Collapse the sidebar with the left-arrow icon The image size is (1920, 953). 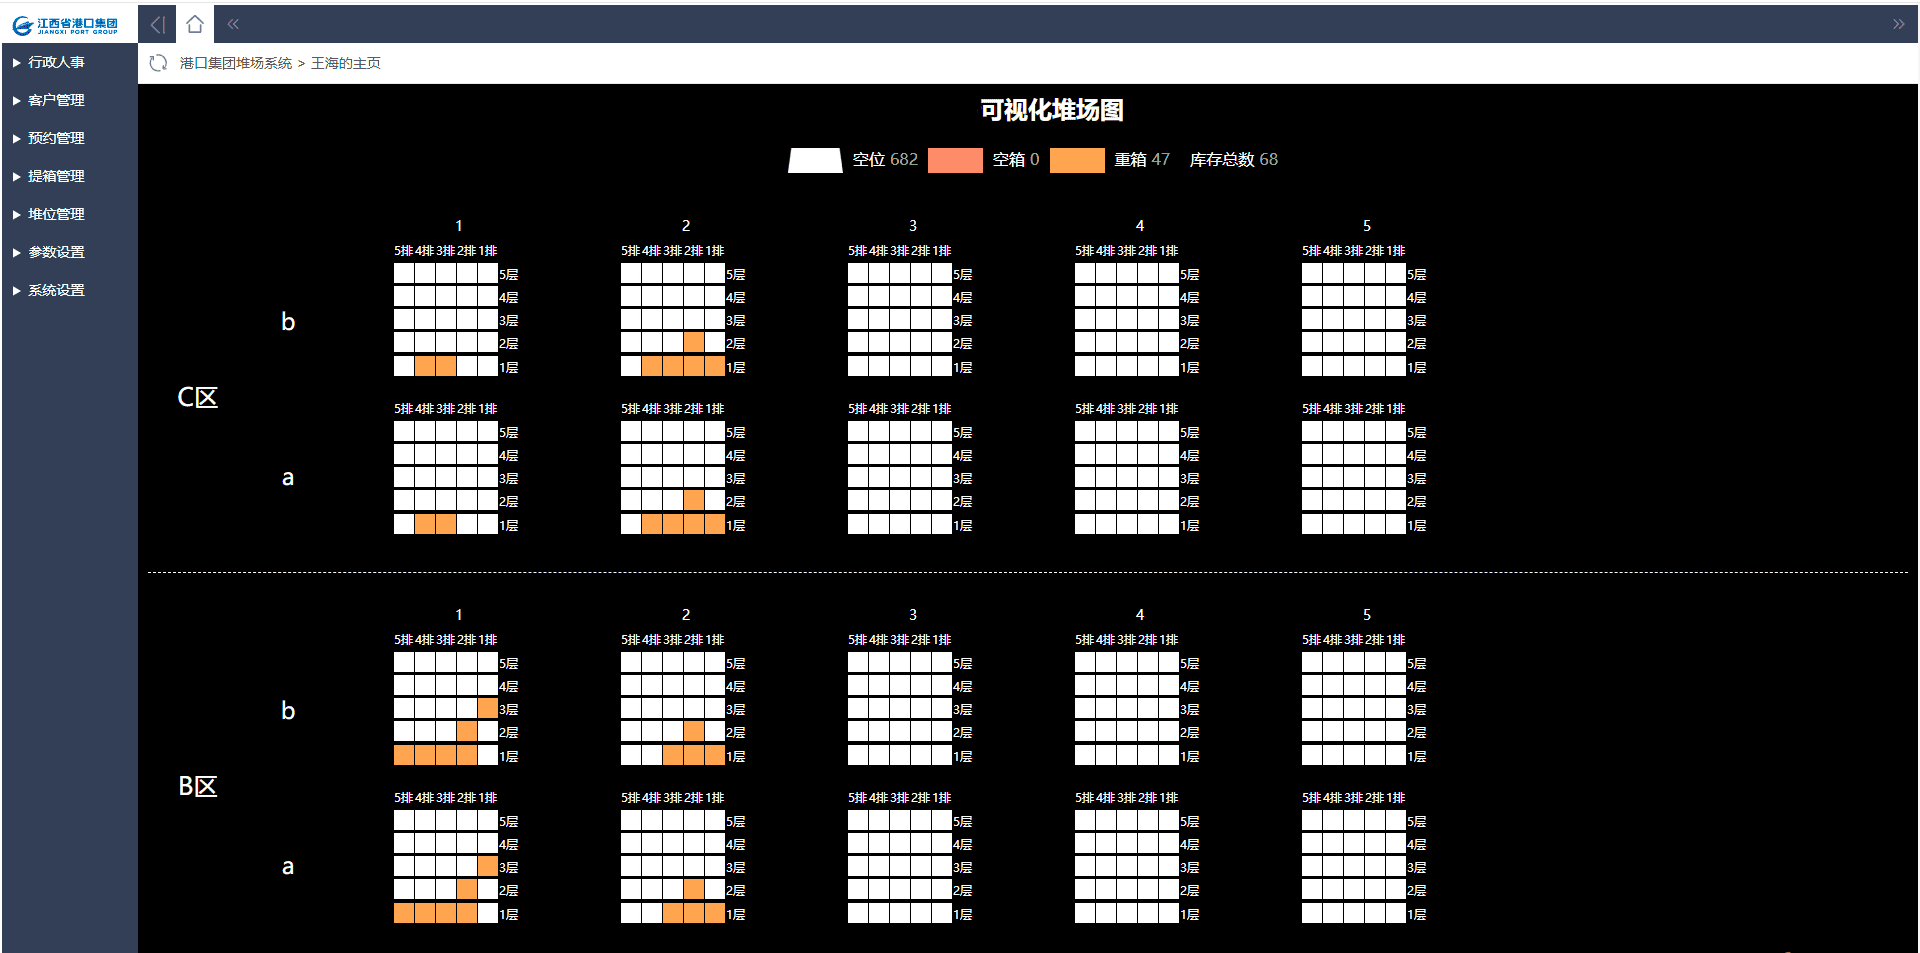[x=157, y=24]
